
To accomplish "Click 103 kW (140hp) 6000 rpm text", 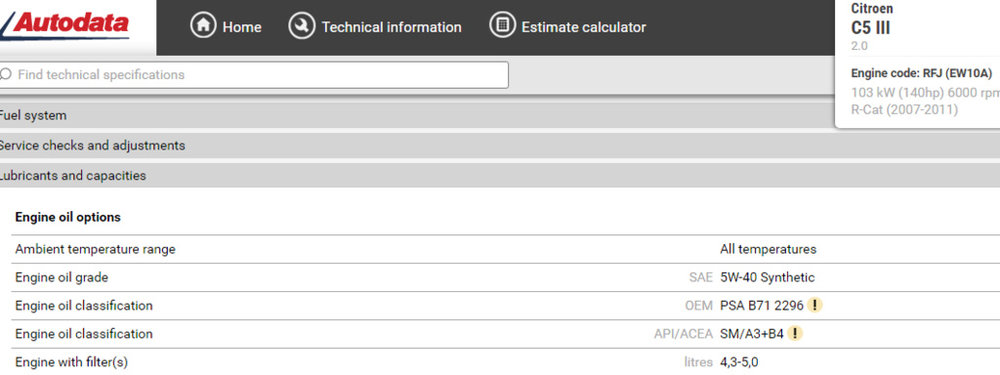I will tap(925, 92).
